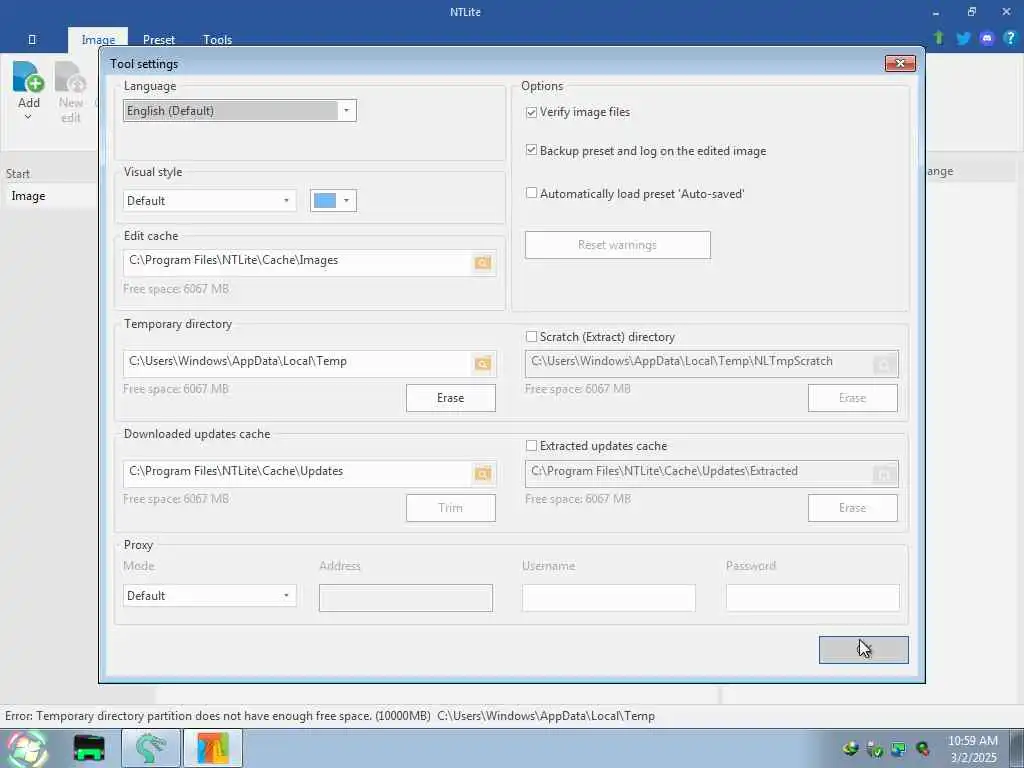Click the fourth system tray icon
Viewport: 1024px width, 768px height.
pyautogui.click(x=923, y=749)
